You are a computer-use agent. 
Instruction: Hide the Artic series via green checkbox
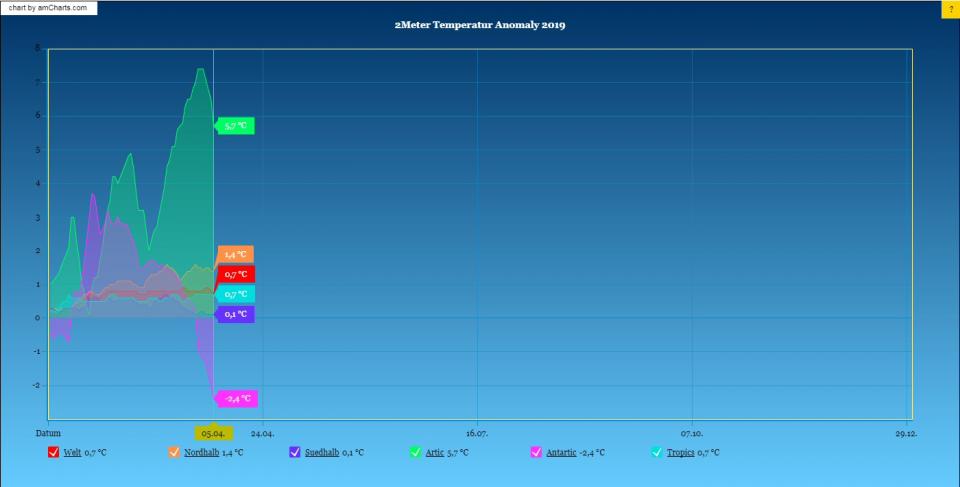pyautogui.click(x=416, y=452)
